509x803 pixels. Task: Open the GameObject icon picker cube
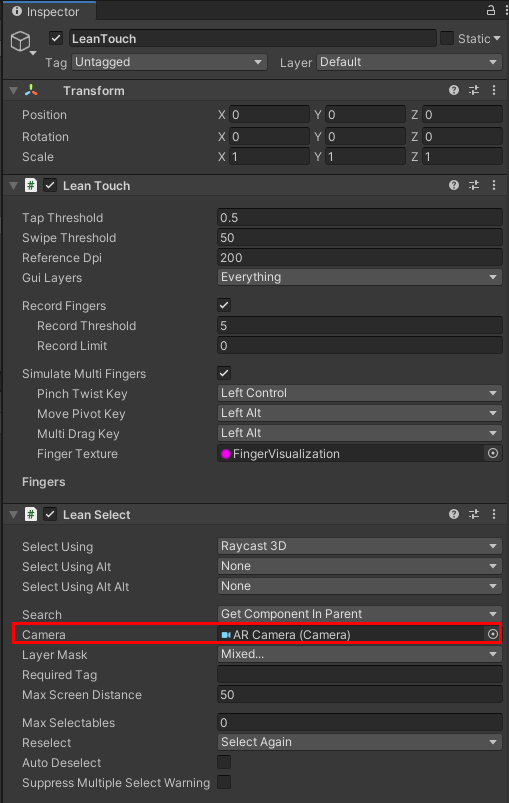click(x=20, y=41)
